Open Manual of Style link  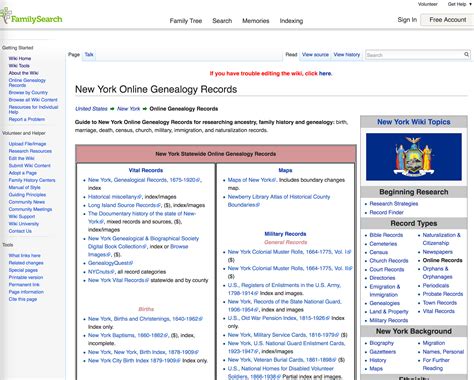[24, 187]
